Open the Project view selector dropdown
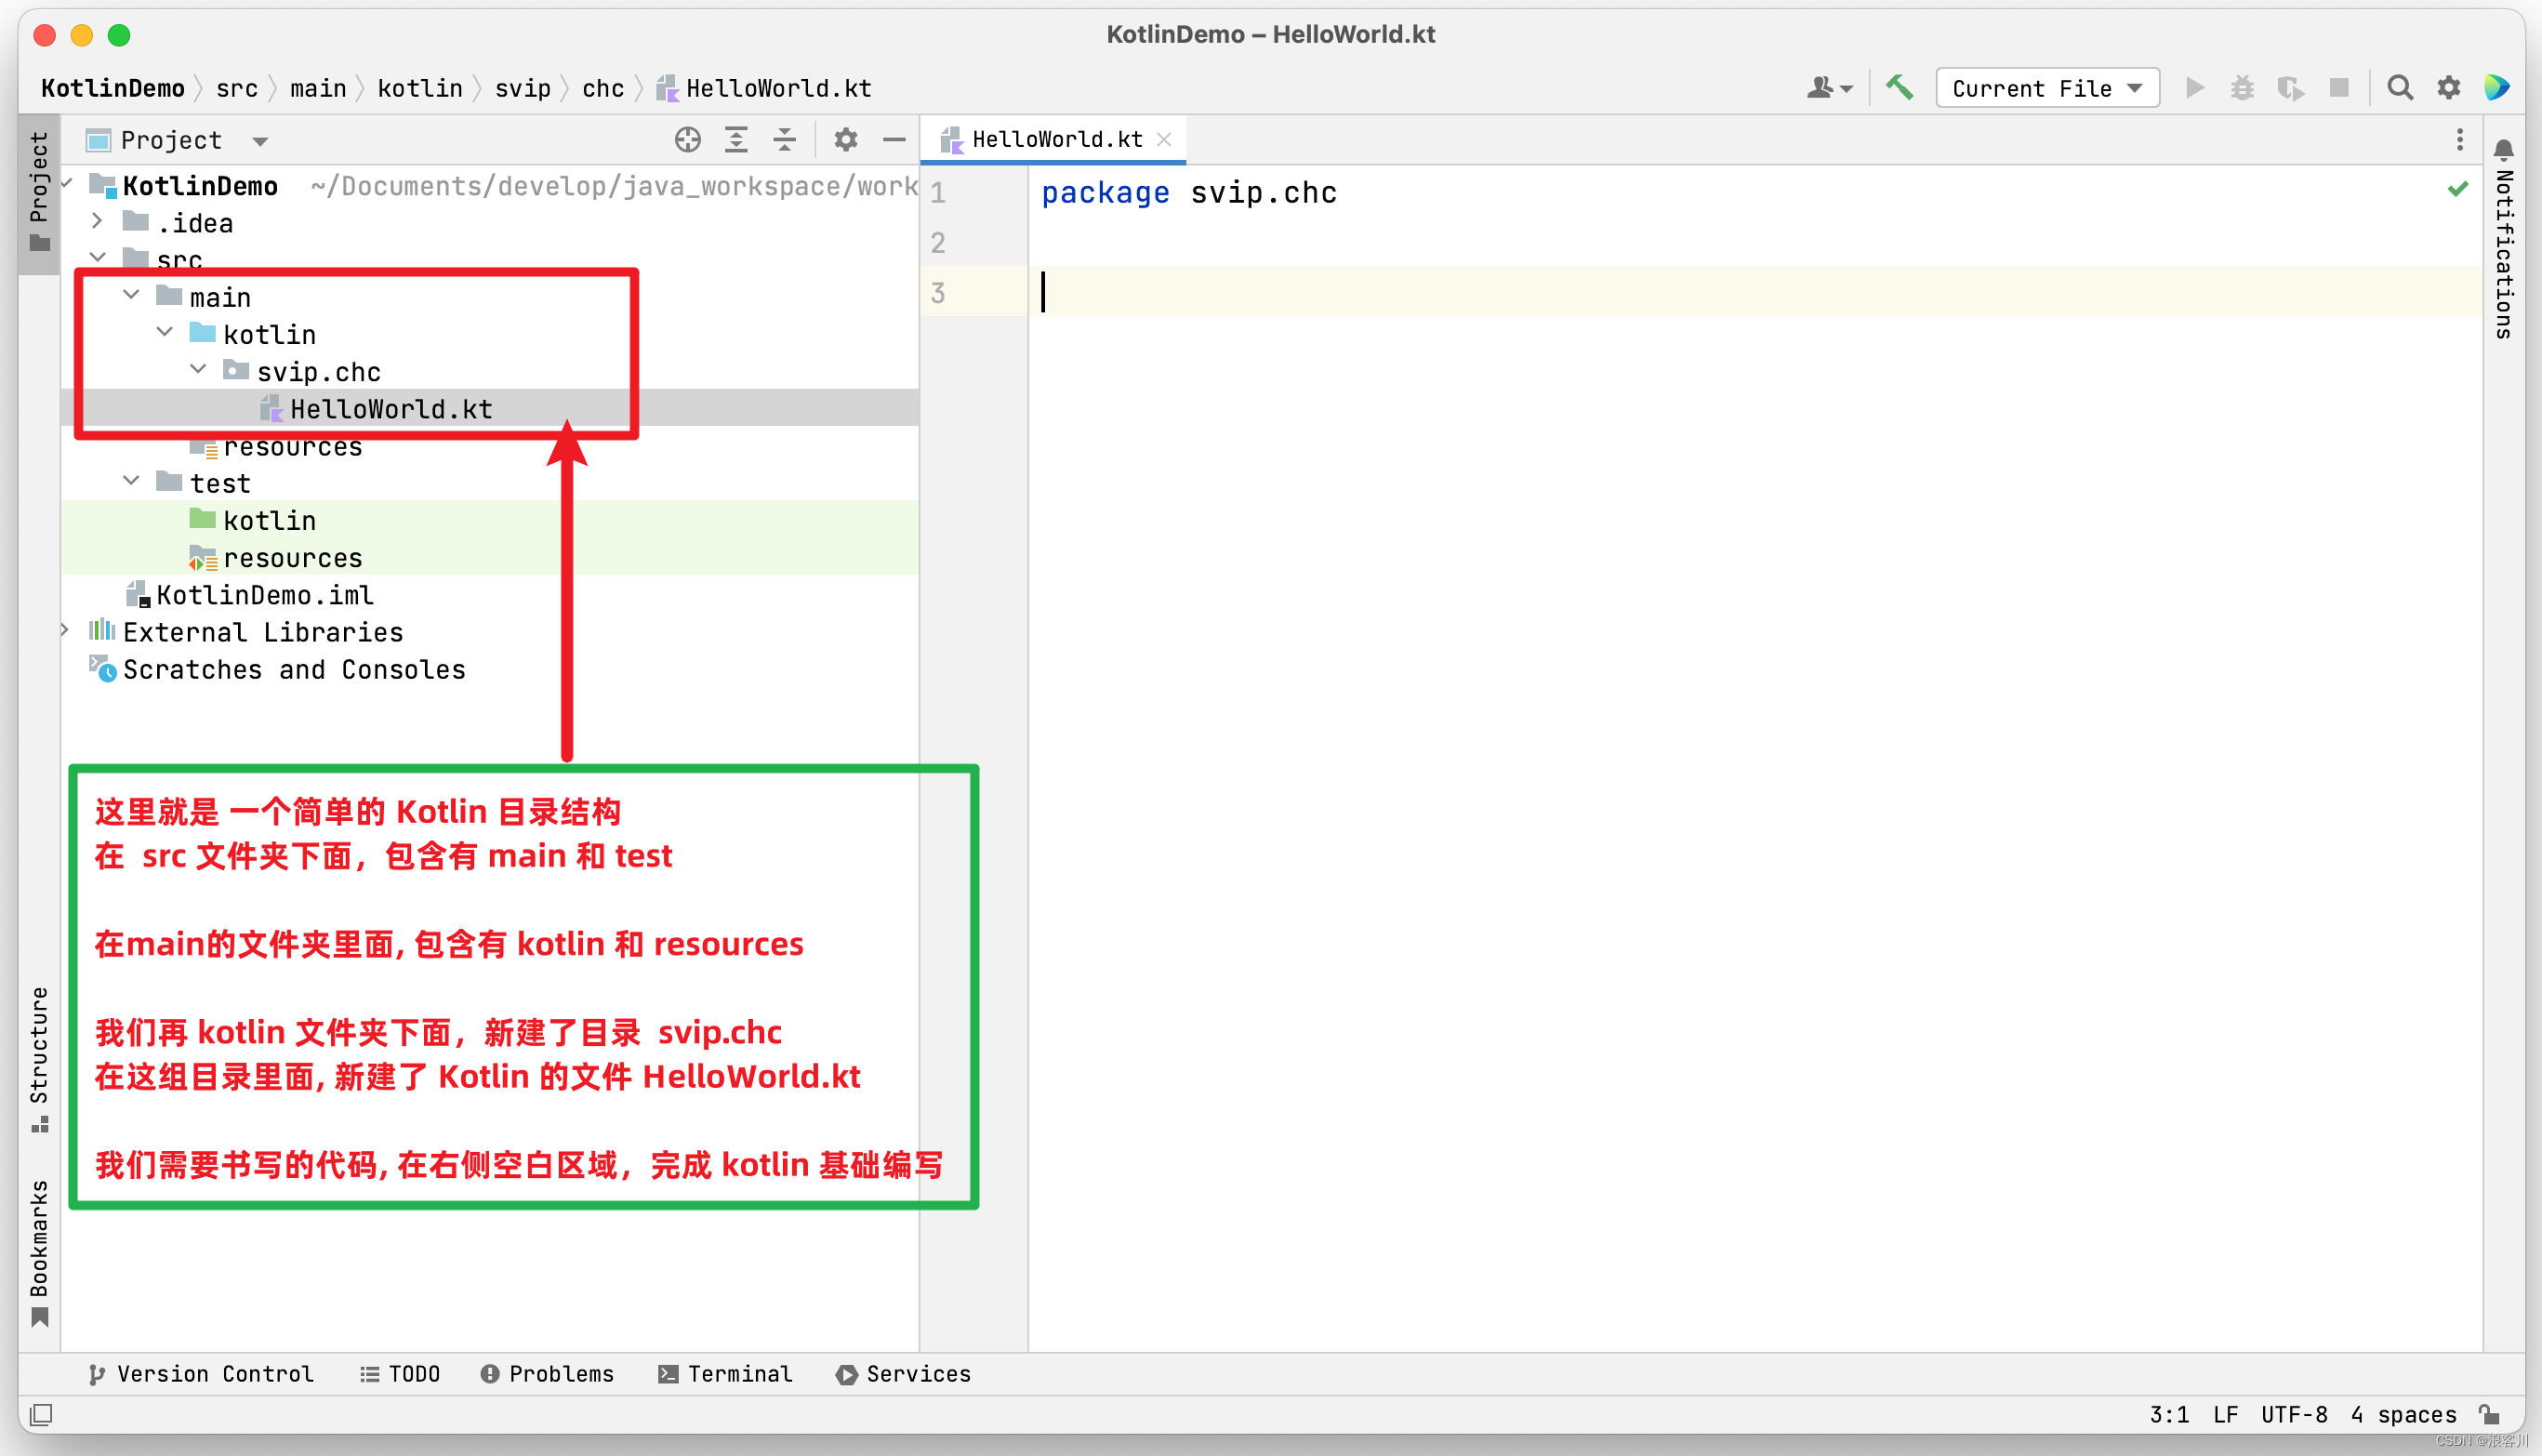This screenshot has height=1456, width=2542. coord(178,140)
